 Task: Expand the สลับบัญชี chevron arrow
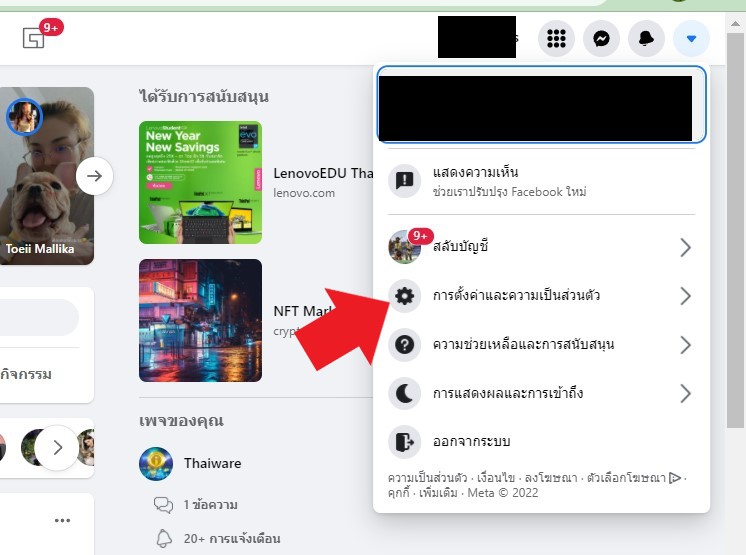(x=685, y=247)
